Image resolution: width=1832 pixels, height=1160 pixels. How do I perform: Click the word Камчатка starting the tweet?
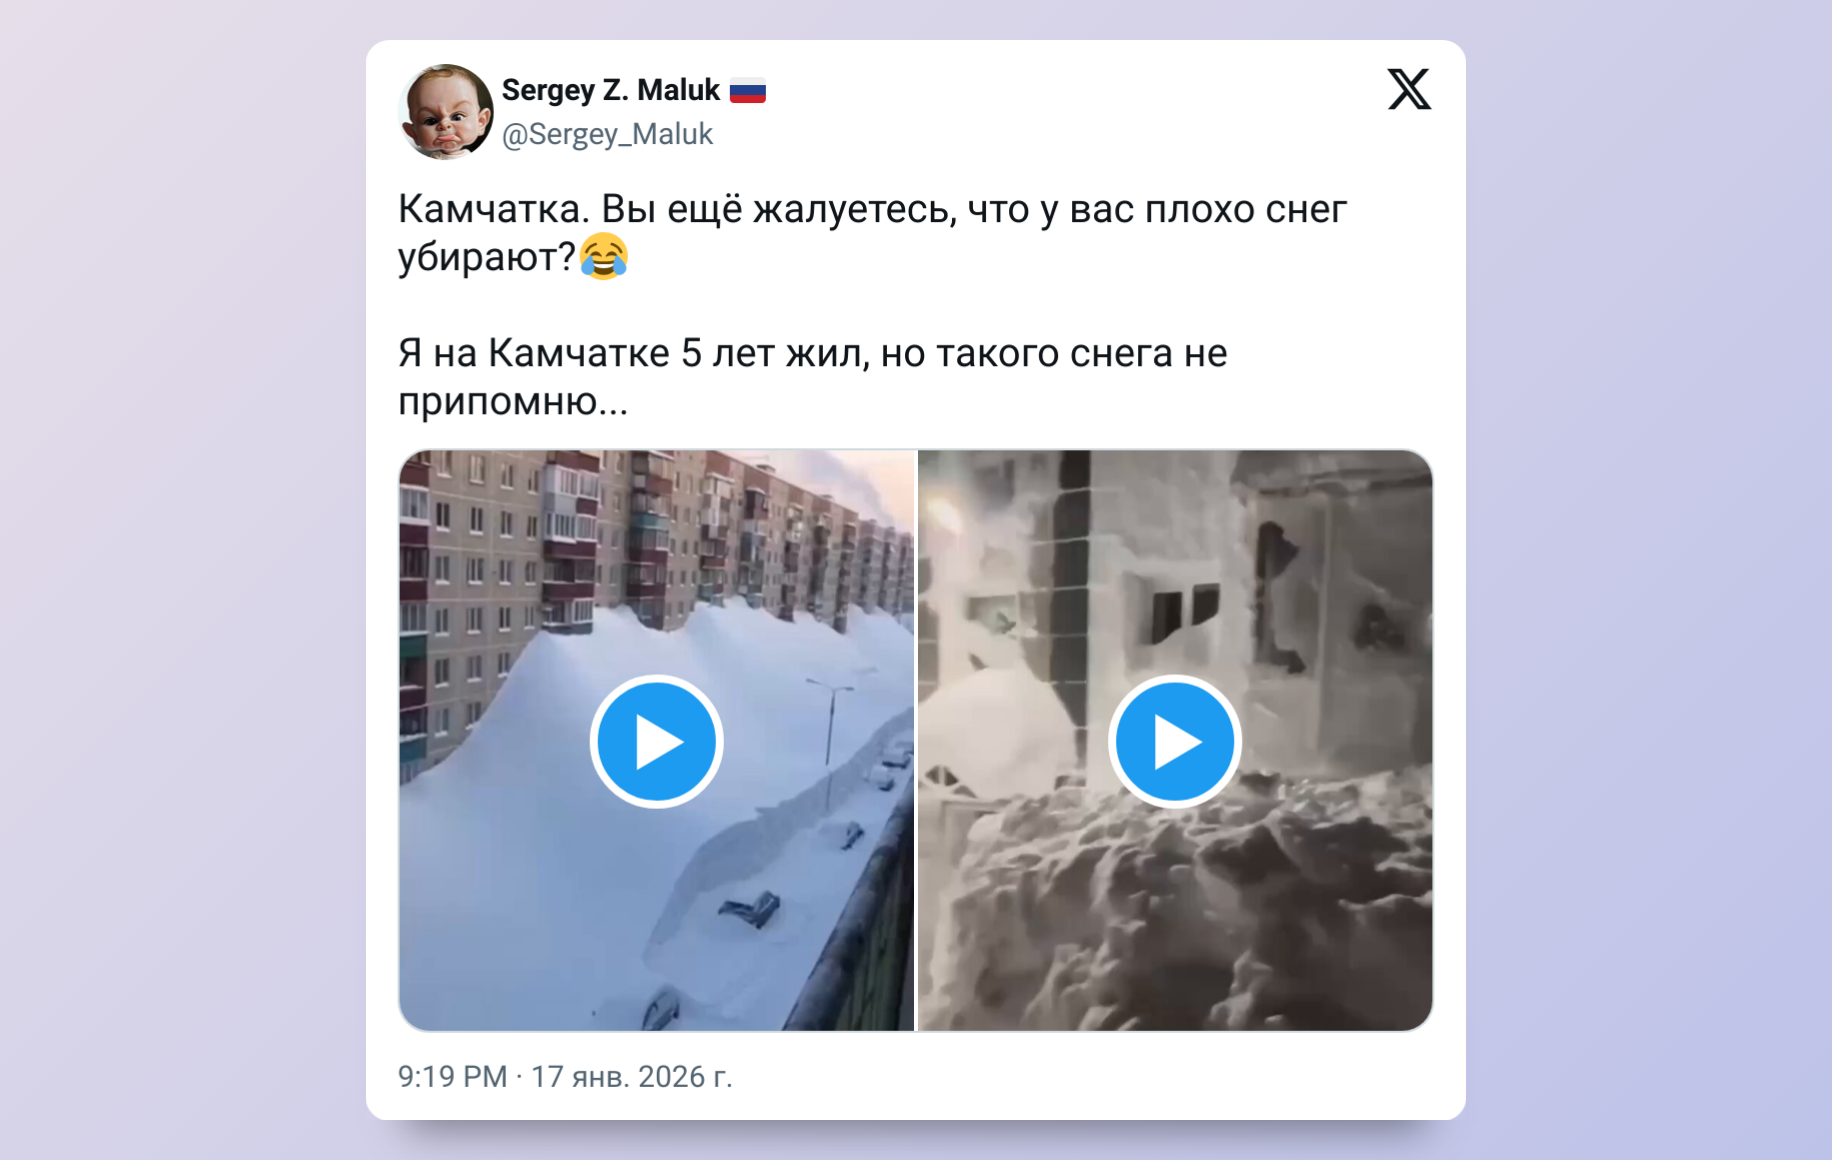[x=494, y=209]
